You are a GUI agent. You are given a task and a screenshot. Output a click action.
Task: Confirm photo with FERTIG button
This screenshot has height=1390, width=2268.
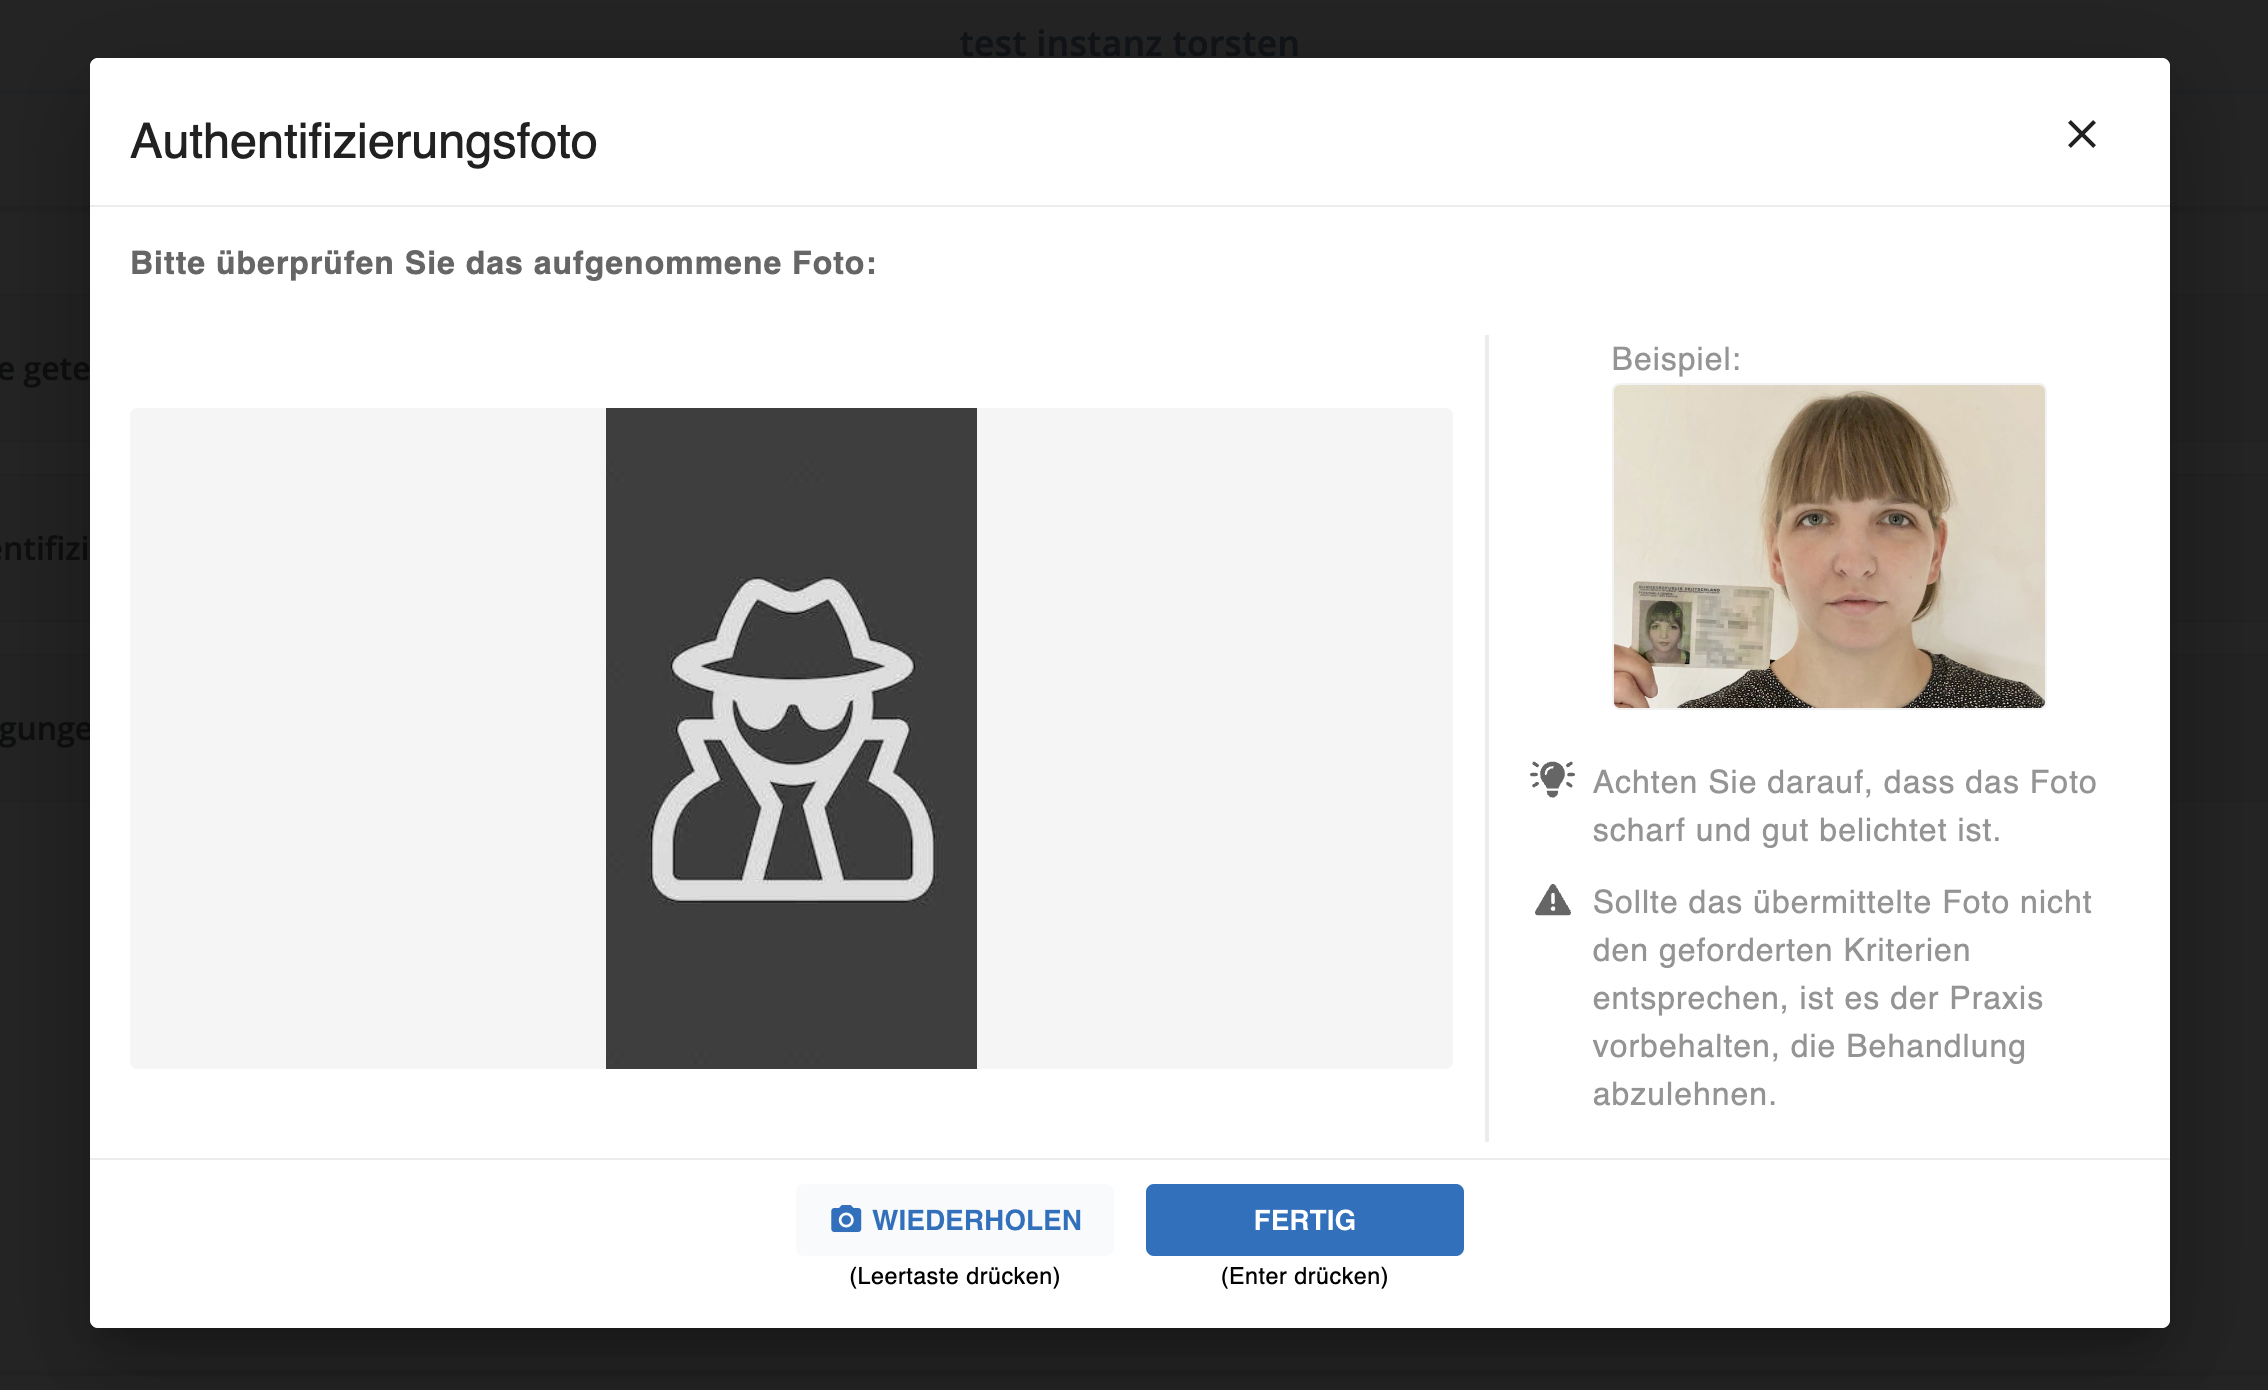point(1305,1220)
